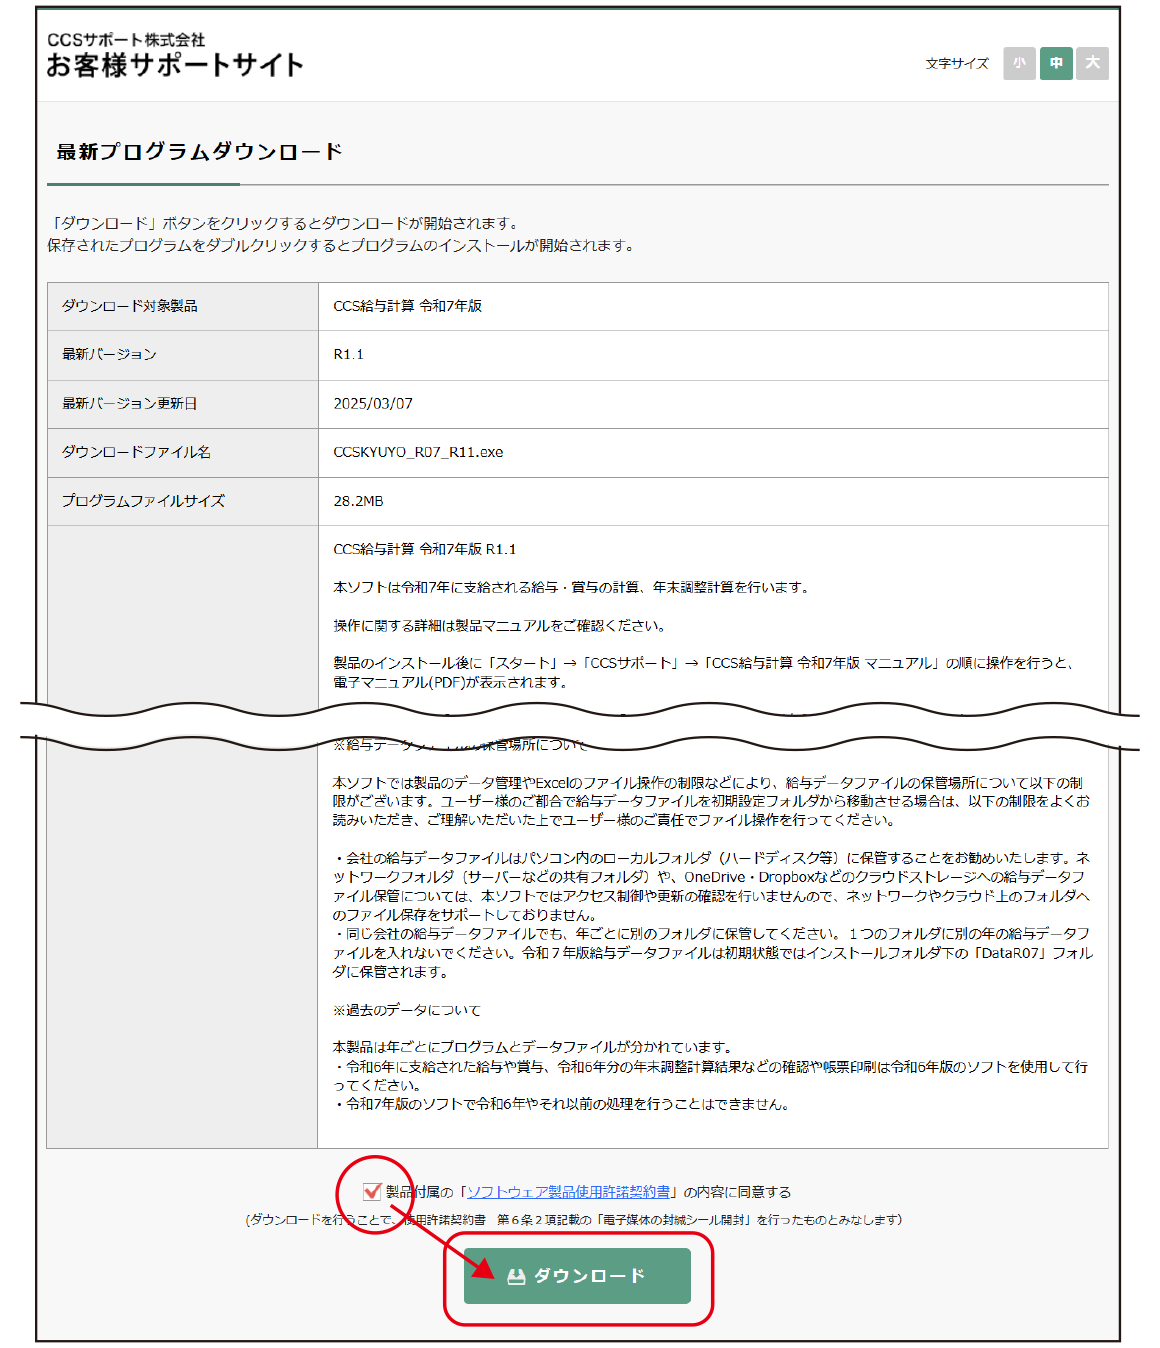Click the お客様サポートサイト site title

175,65
